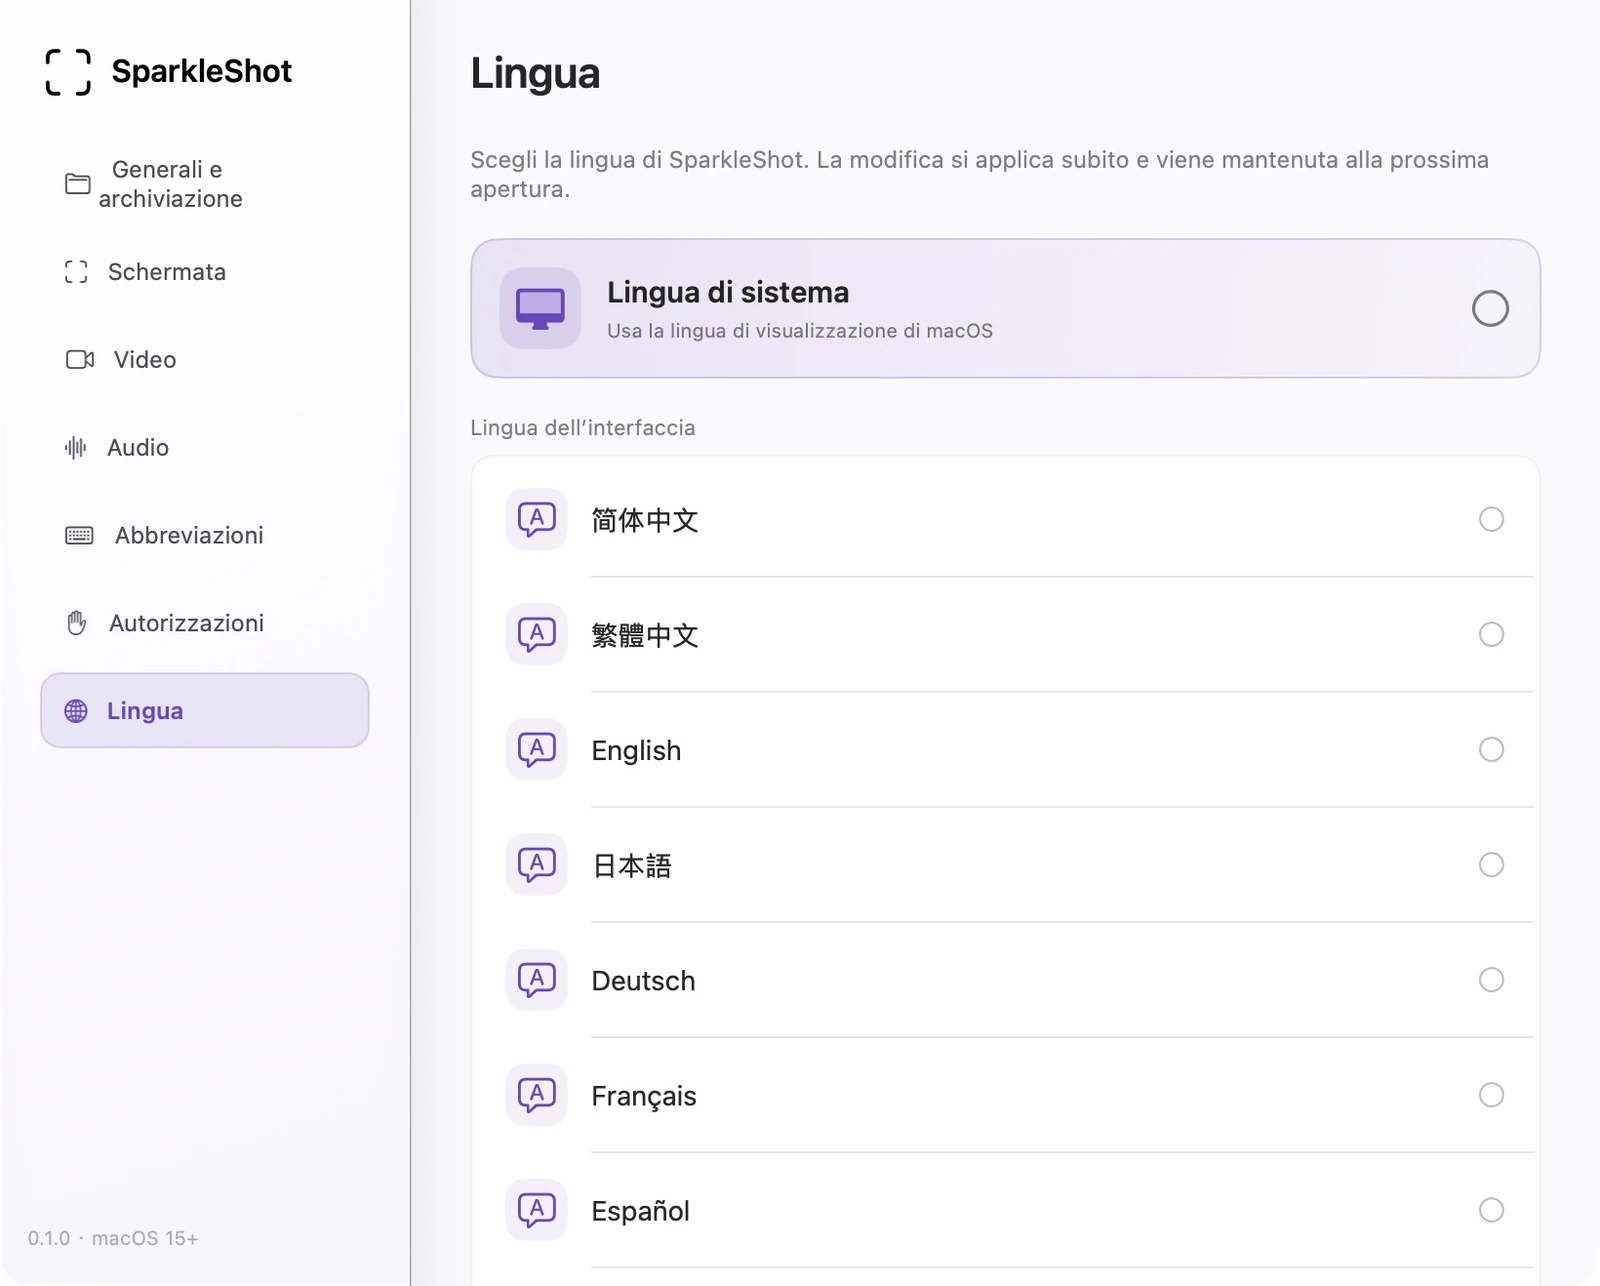Click the Lingua di sistema title
This screenshot has width=1600, height=1286.
[x=728, y=292]
